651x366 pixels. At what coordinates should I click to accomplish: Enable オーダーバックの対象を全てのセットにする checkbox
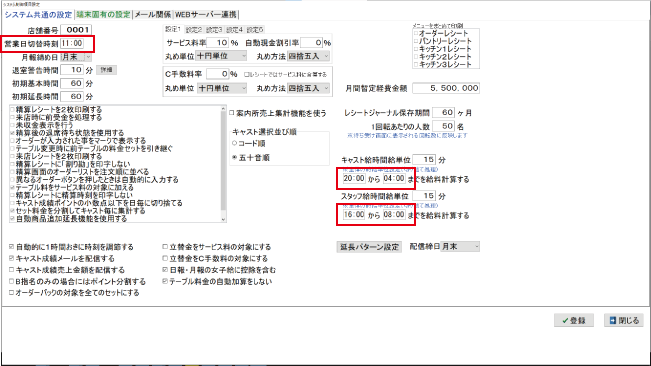point(12,293)
